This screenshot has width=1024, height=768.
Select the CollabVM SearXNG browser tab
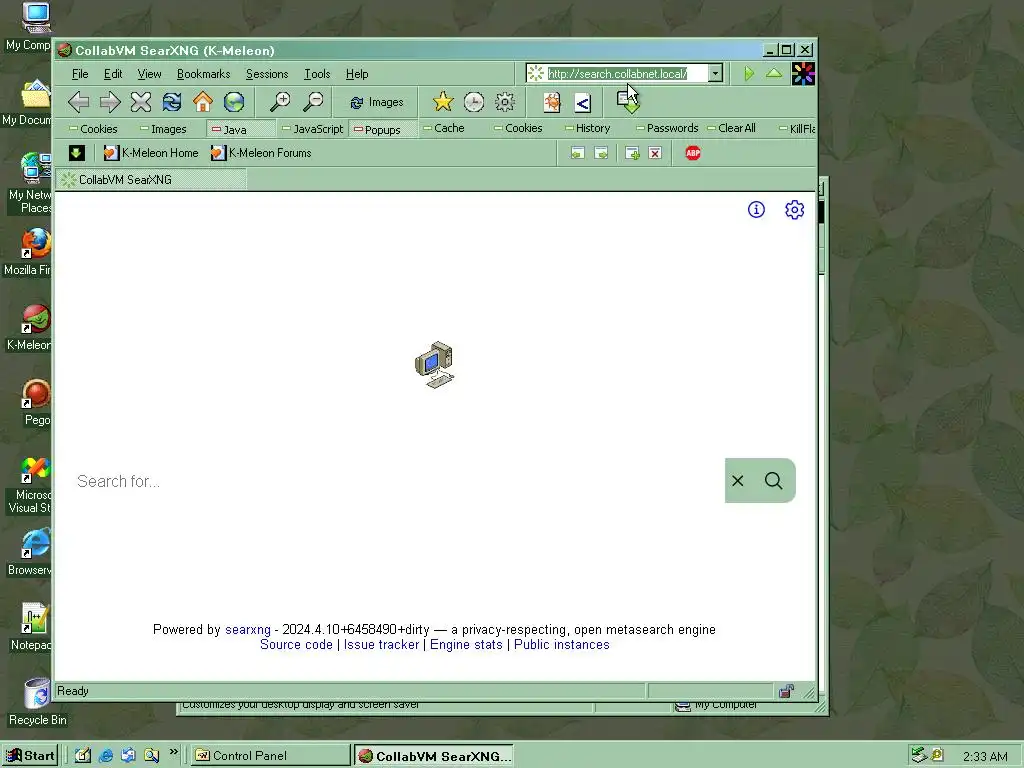tap(152, 180)
